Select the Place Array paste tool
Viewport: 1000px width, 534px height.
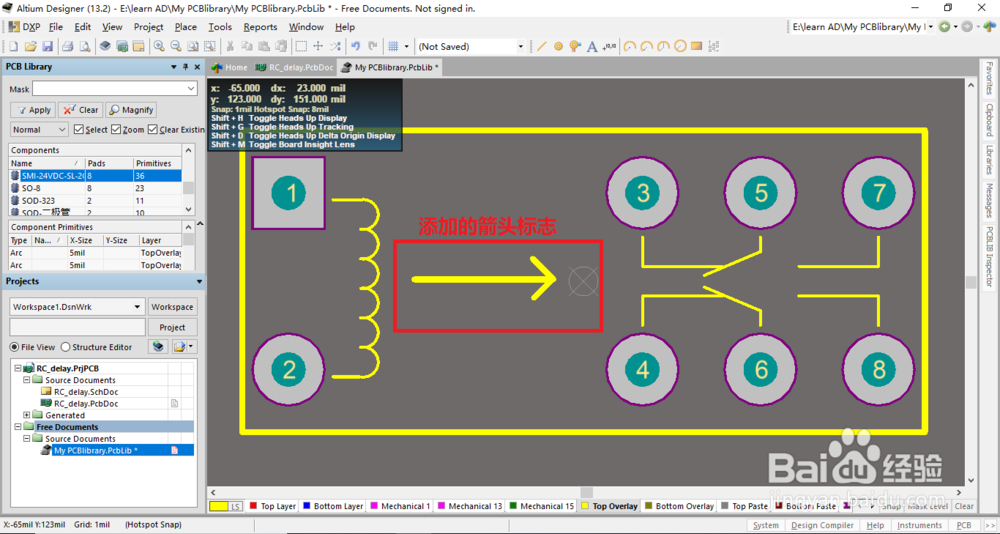pos(714,47)
